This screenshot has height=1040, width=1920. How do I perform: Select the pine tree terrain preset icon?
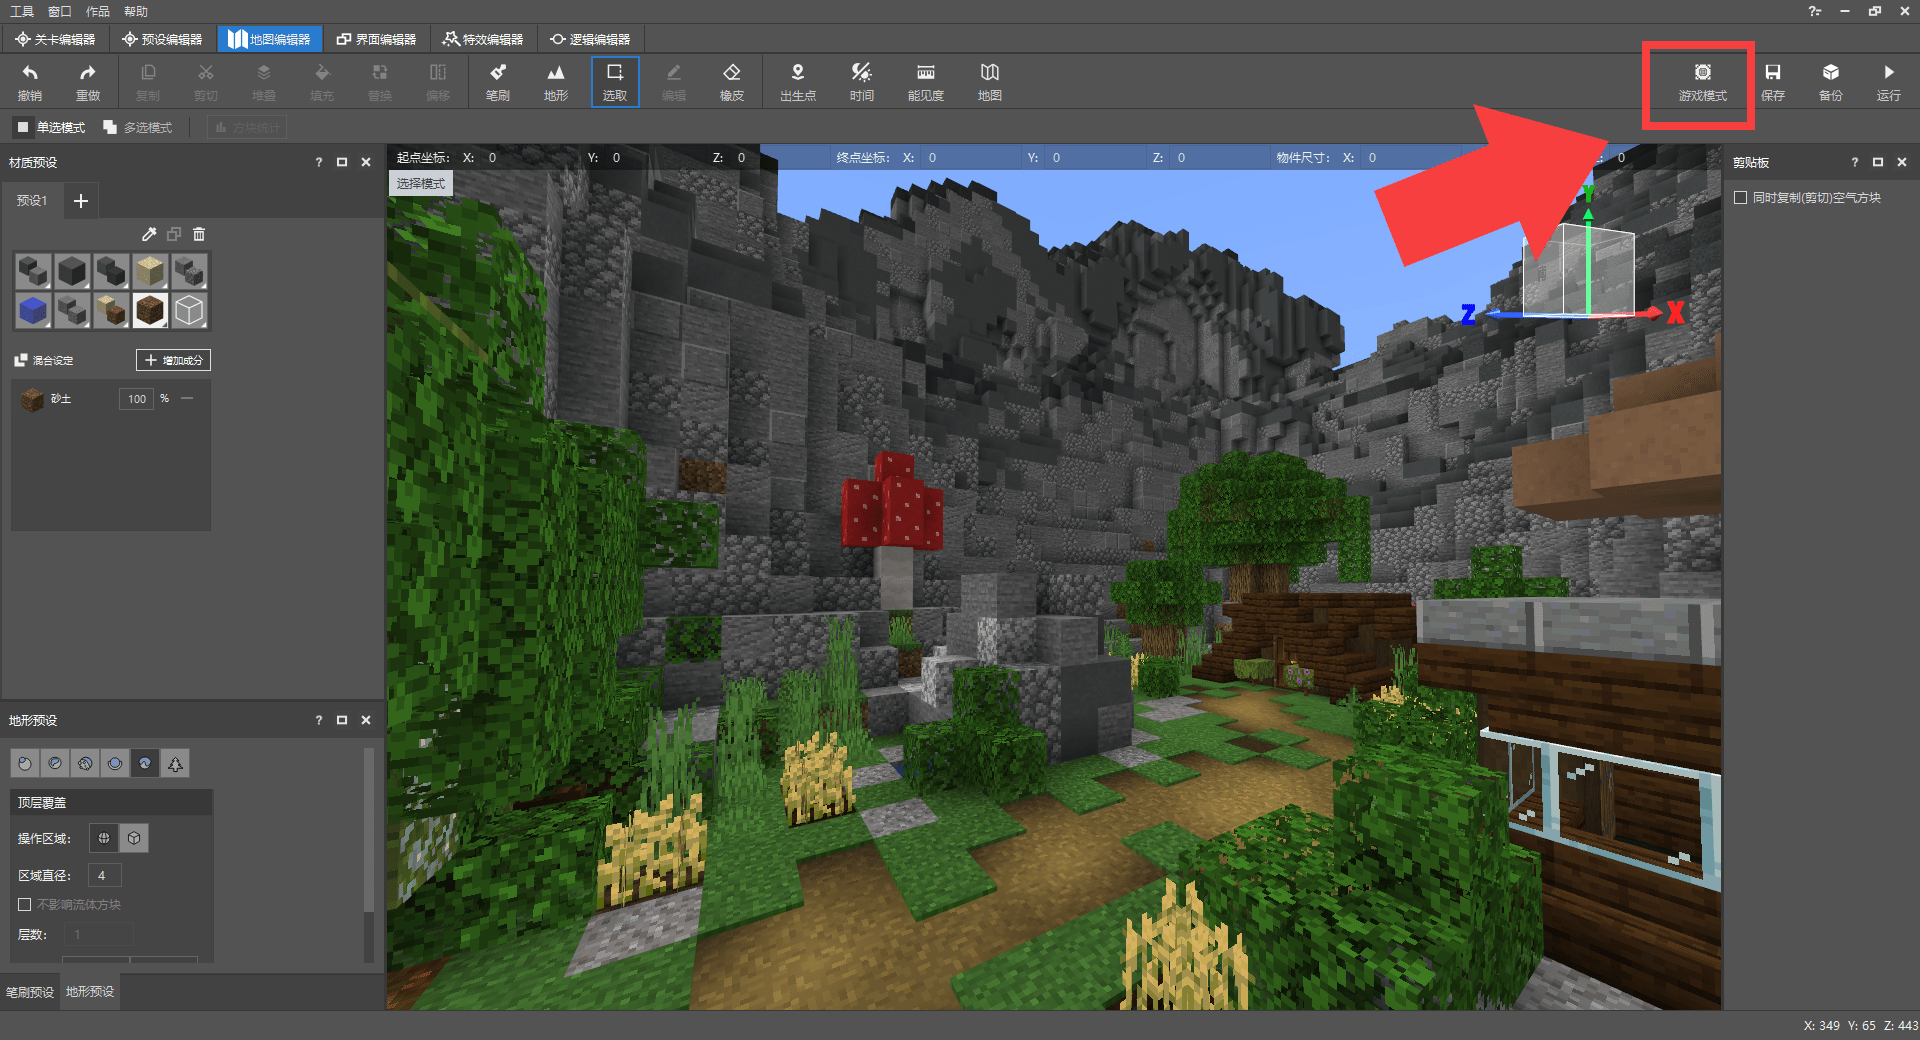coord(175,764)
